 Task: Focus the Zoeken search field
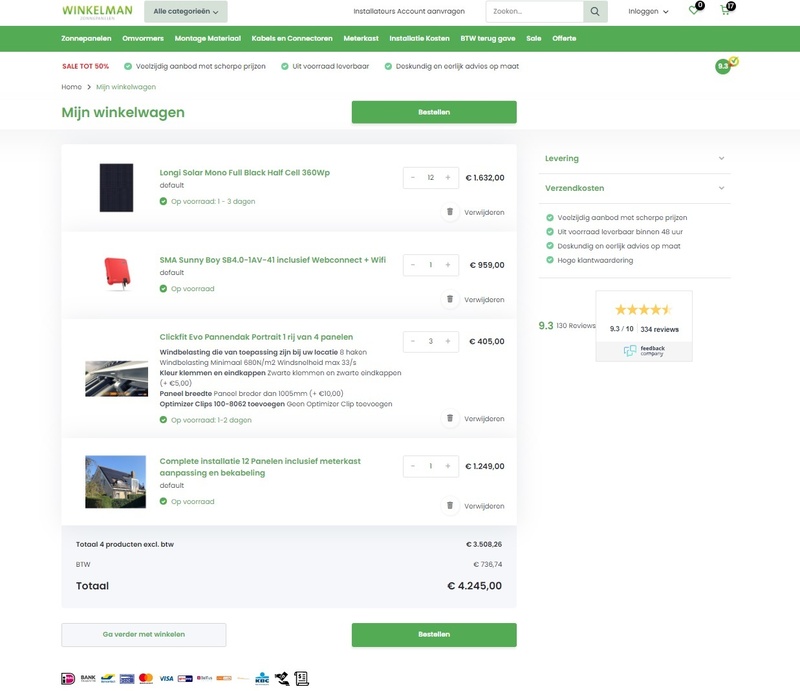coord(535,11)
